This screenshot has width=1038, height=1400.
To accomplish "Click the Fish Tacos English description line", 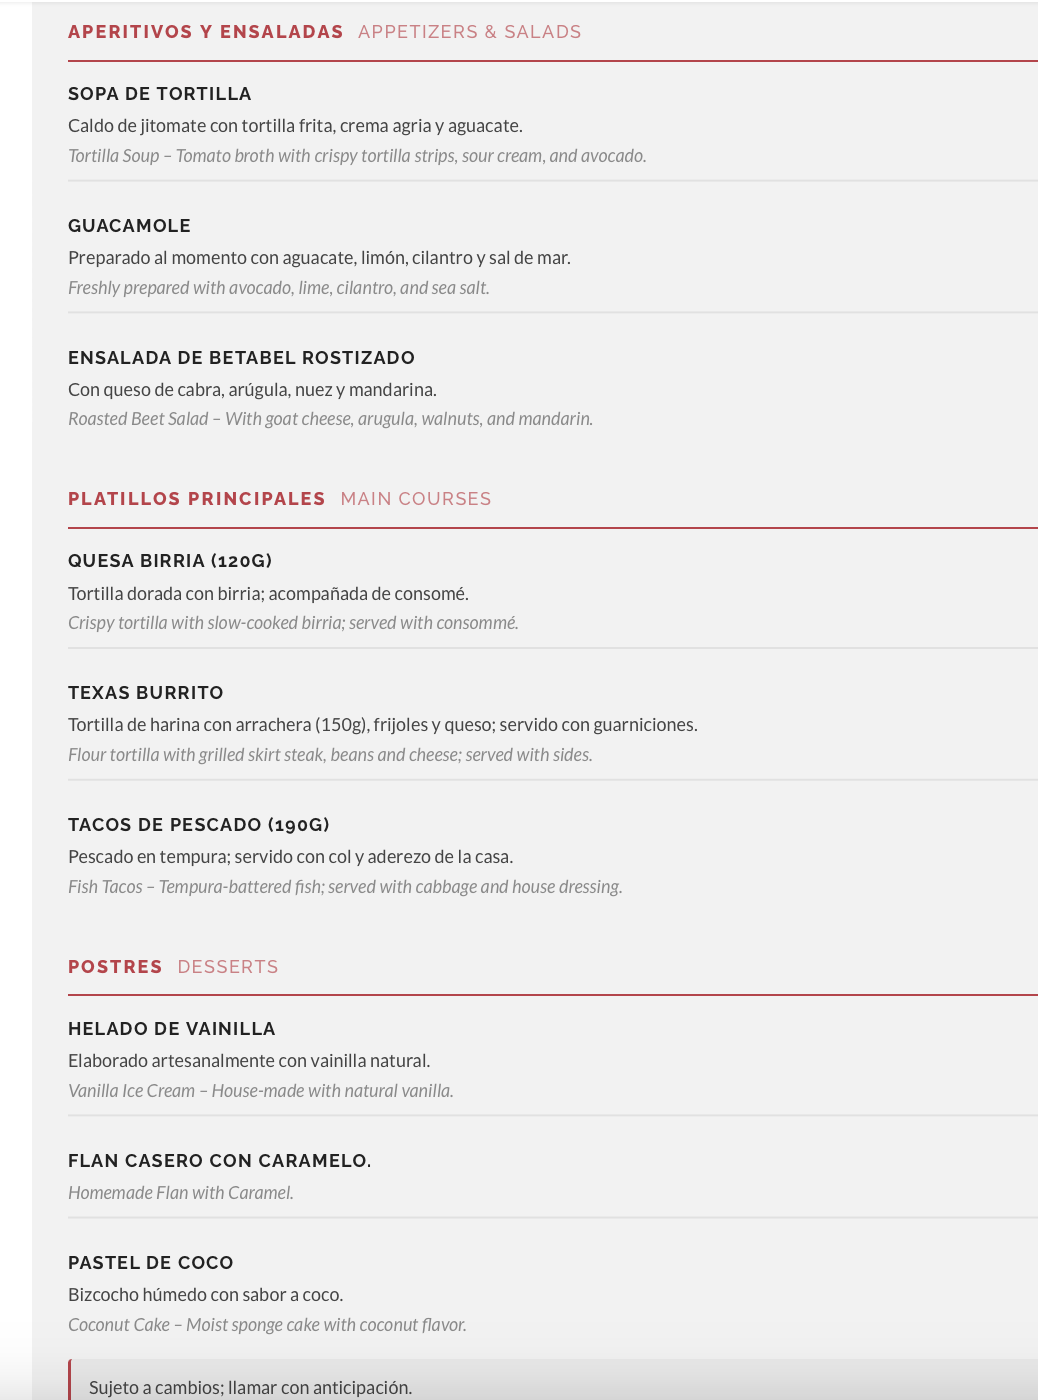I will point(345,887).
